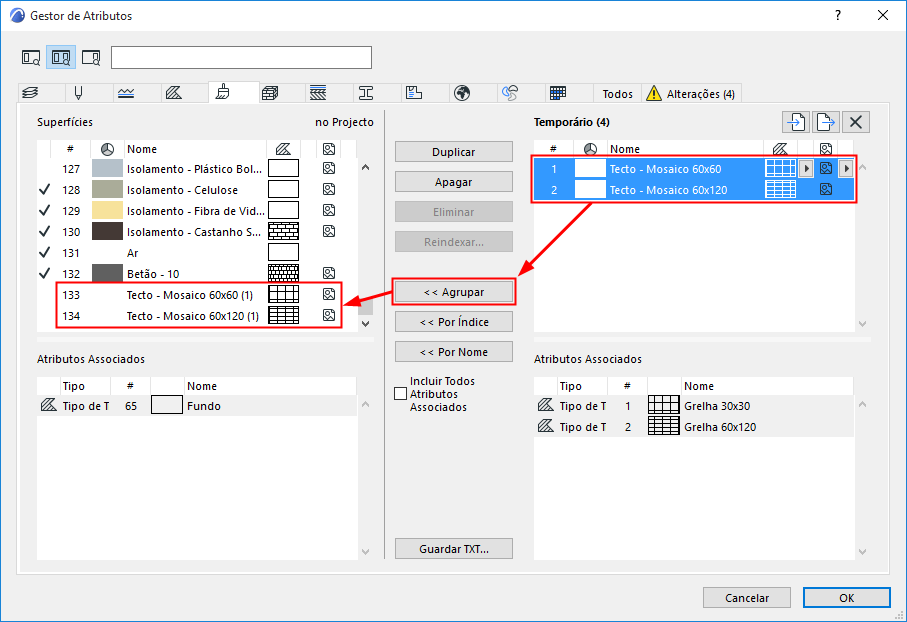The image size is (907, 622).
Task: Click the << Por Índice button
Action: [454, 322]
